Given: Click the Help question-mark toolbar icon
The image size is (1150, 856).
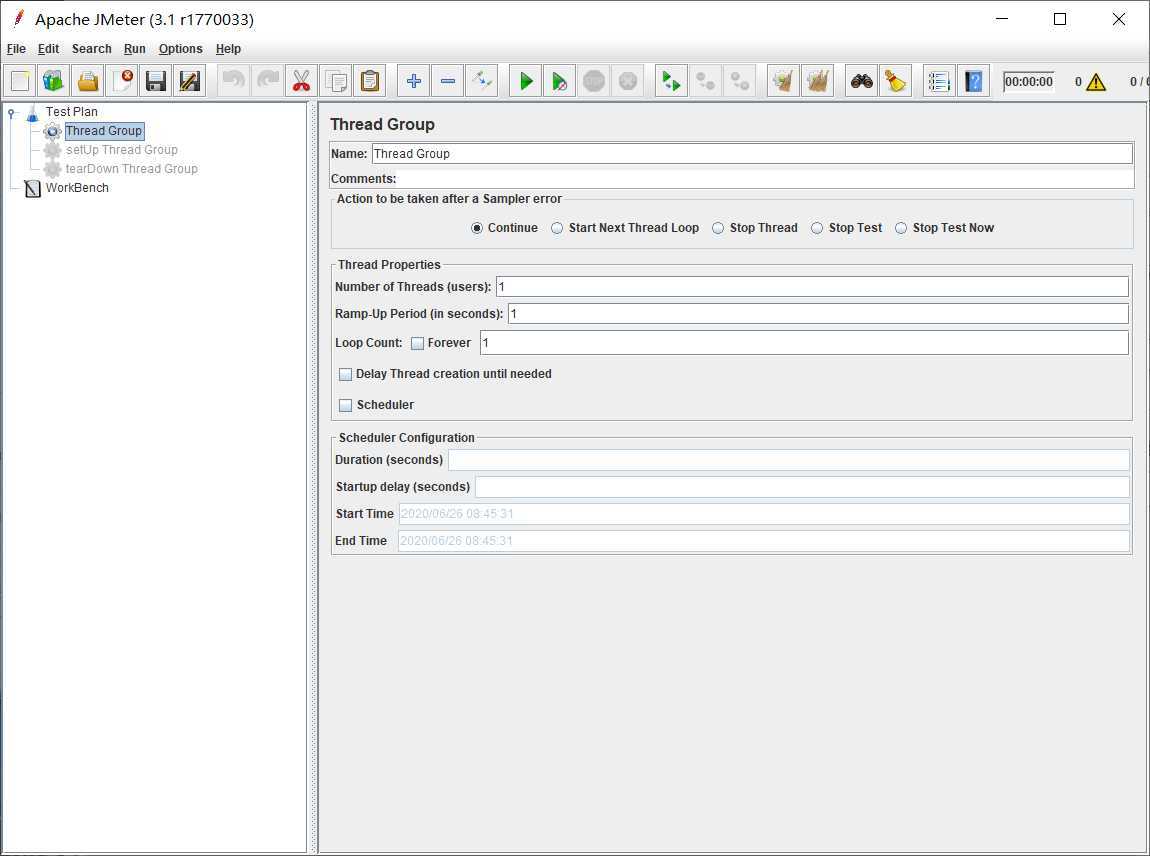Looking at the screenshot, I should pyautogui.click(x=972, y=81).
